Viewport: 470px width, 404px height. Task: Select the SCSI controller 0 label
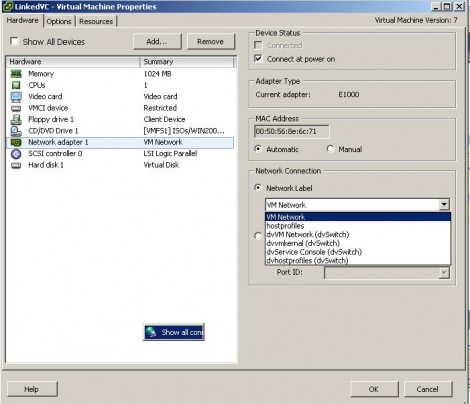pos(55,153)
